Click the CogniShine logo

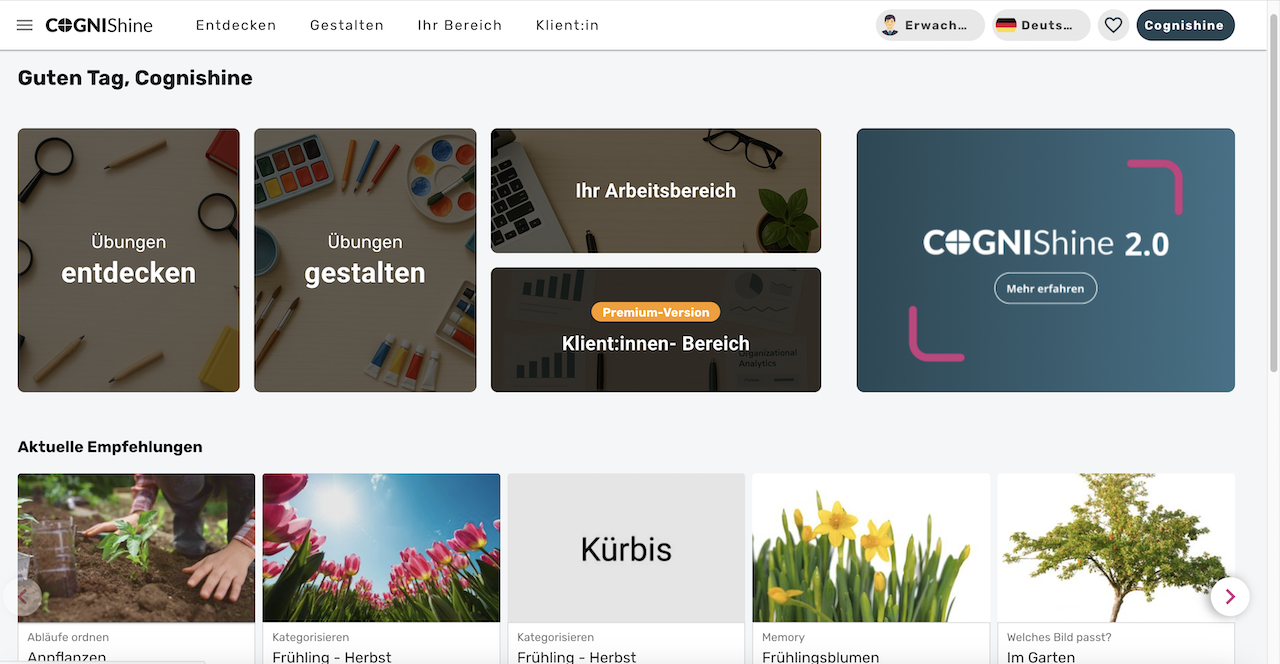pos(99,25)
